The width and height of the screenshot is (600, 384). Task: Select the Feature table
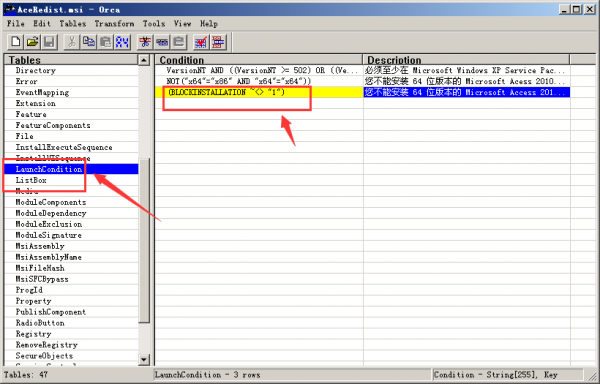pyautogui.click(x=31, y=114)
